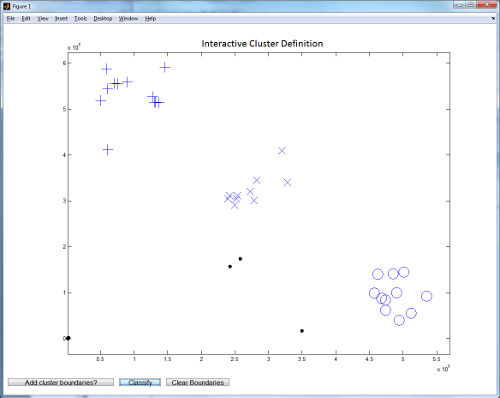Click the black dot at the origin
This screenshot has width=500, height=398.
pos(68,338)
